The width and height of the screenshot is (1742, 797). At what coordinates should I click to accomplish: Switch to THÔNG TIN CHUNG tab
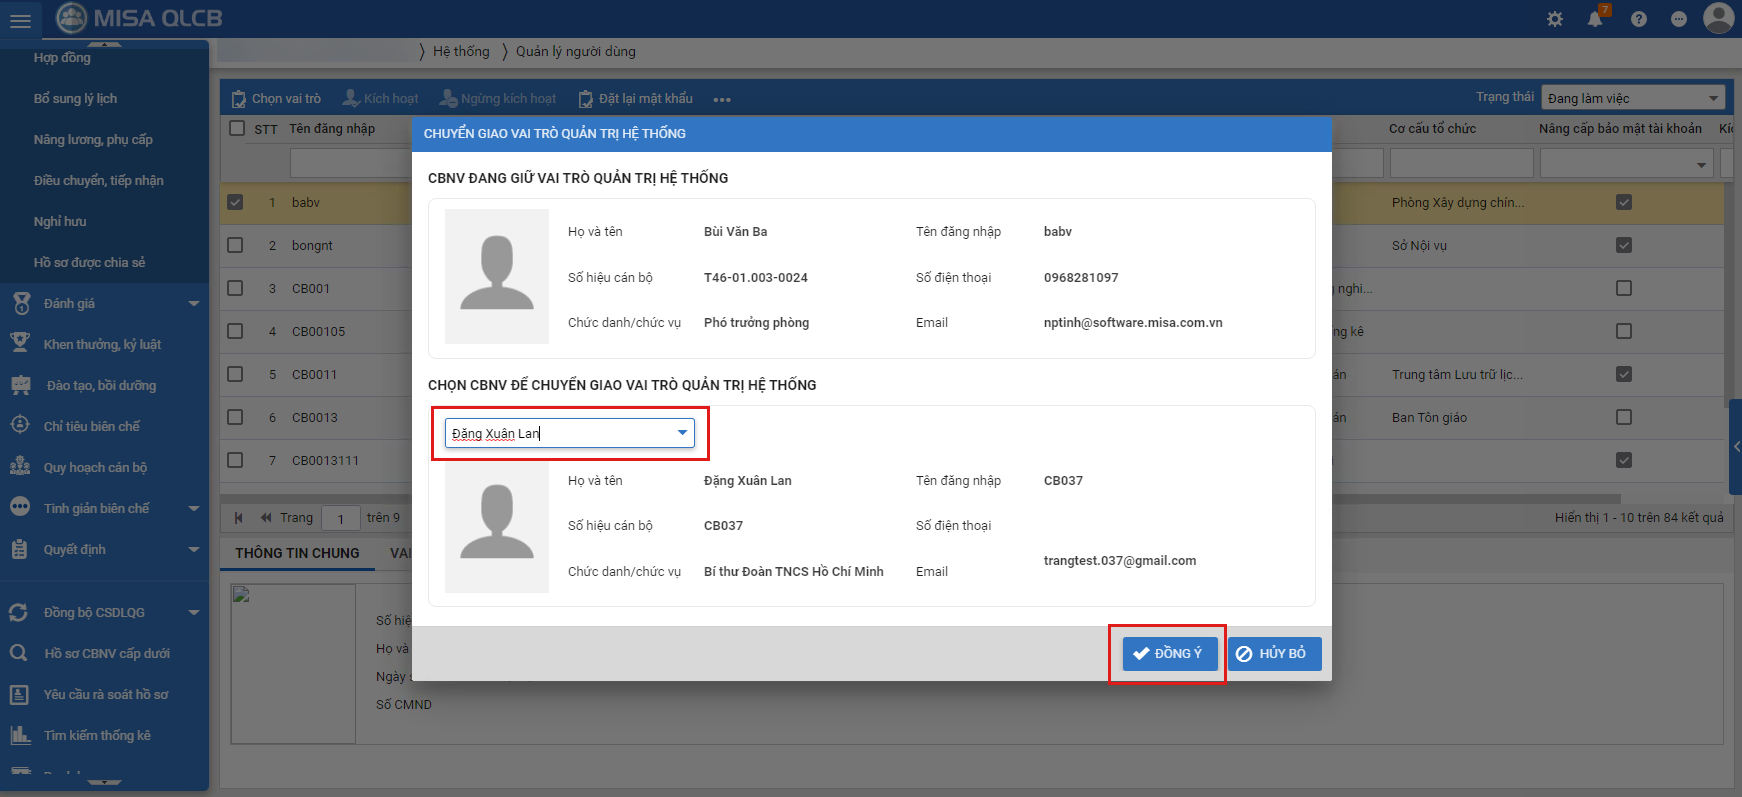coord(297,553)
